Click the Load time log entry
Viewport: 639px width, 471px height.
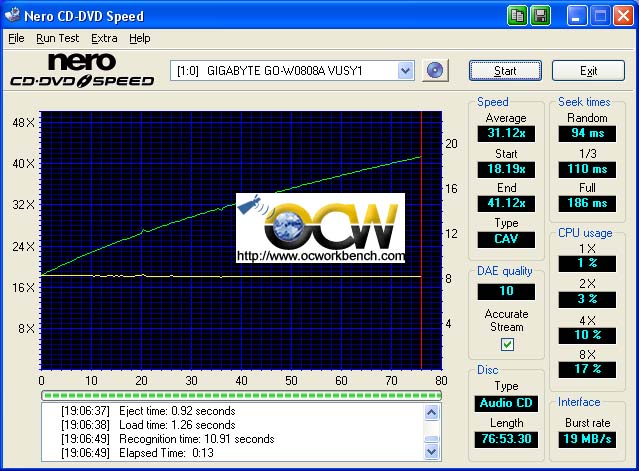(x=148, y=425)
